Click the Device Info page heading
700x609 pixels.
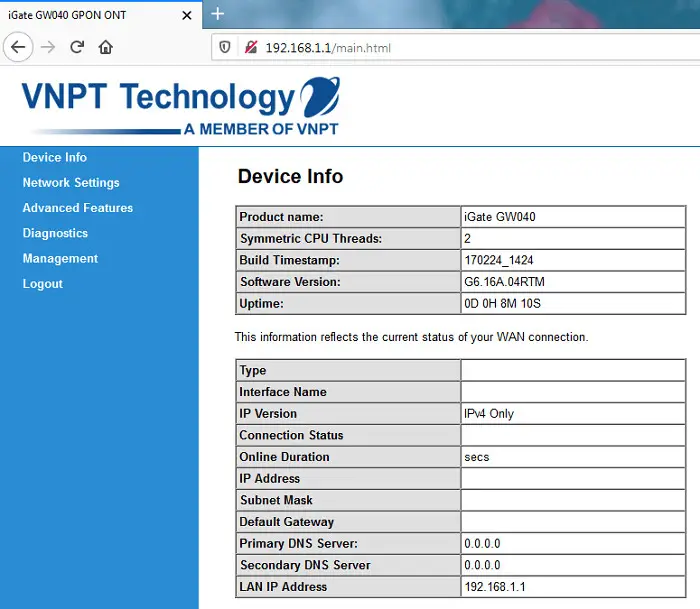290,176
